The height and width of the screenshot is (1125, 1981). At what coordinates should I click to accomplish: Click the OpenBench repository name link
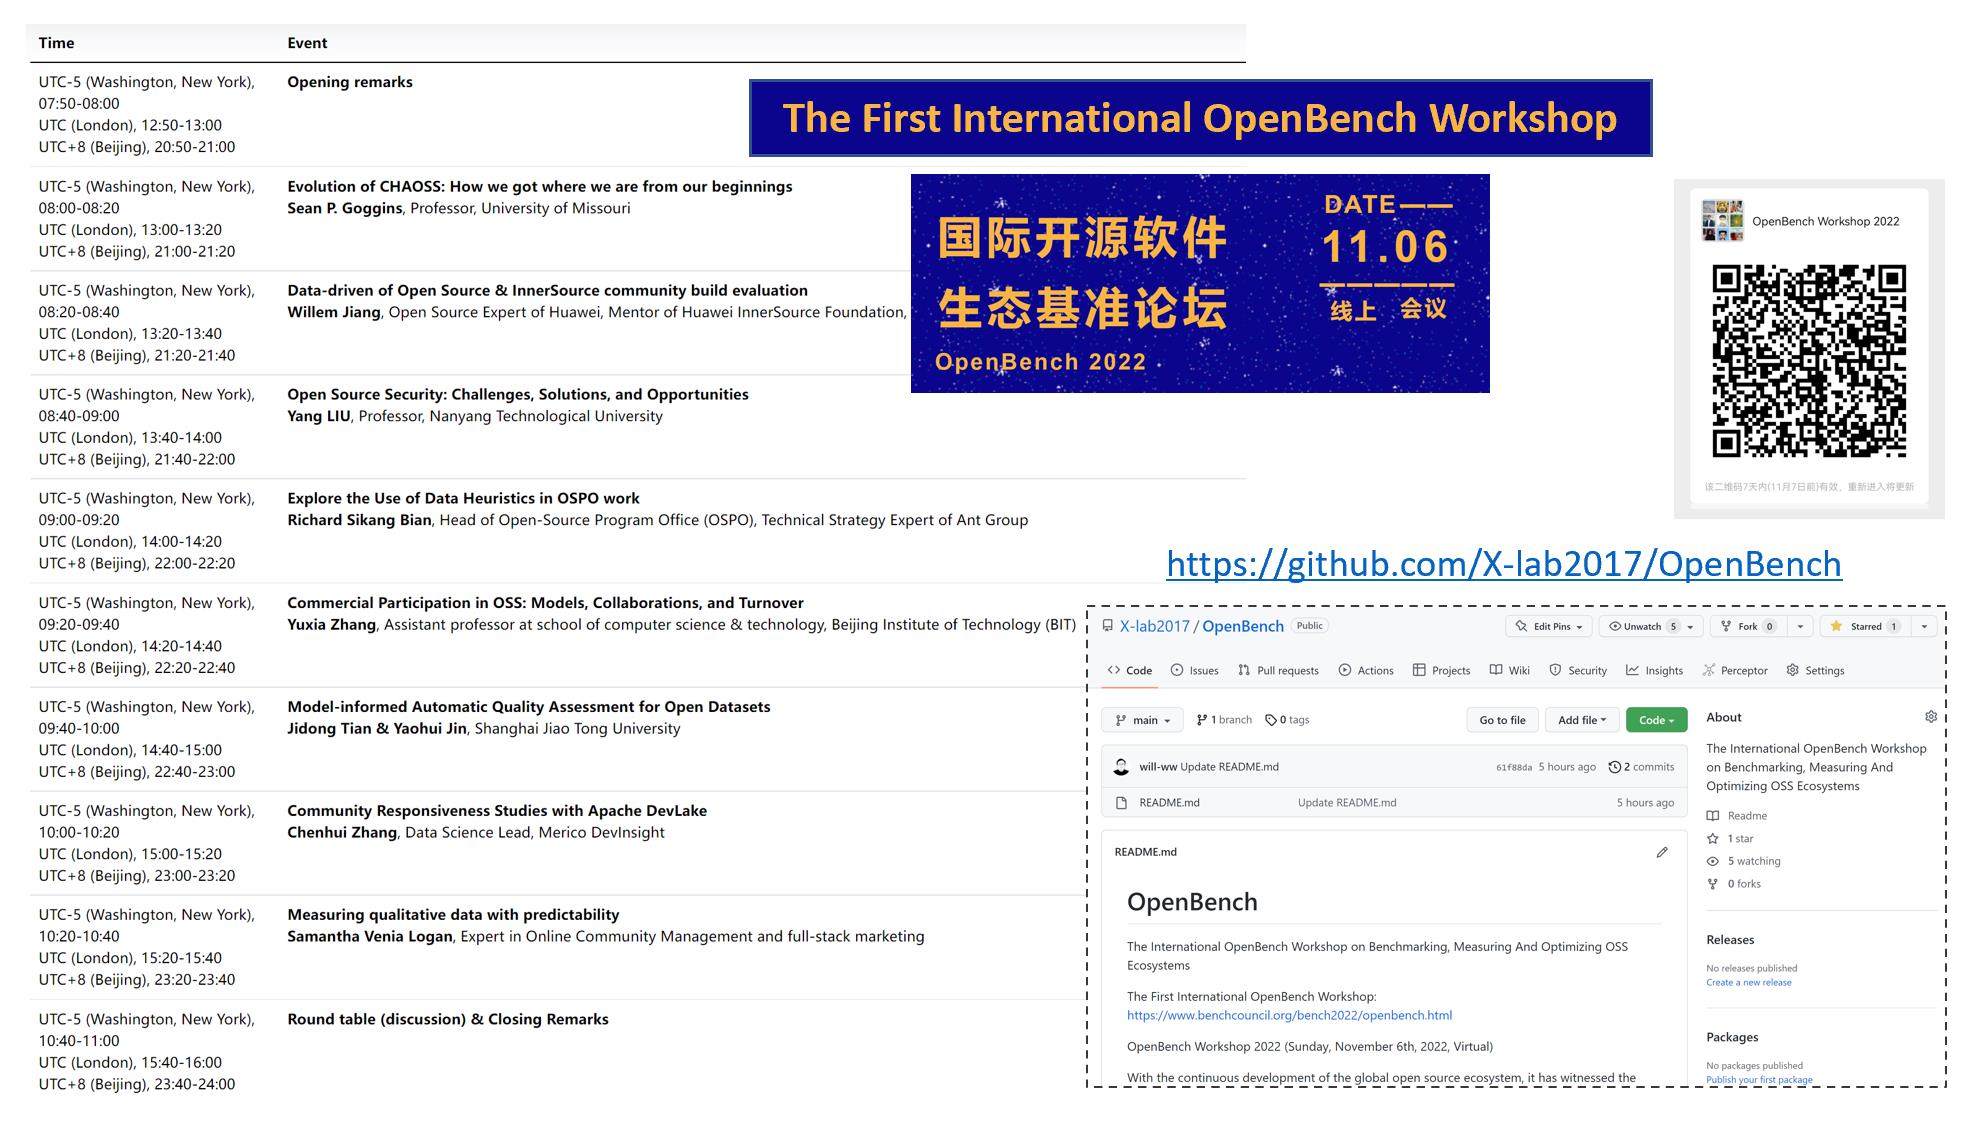[1243, 626]
